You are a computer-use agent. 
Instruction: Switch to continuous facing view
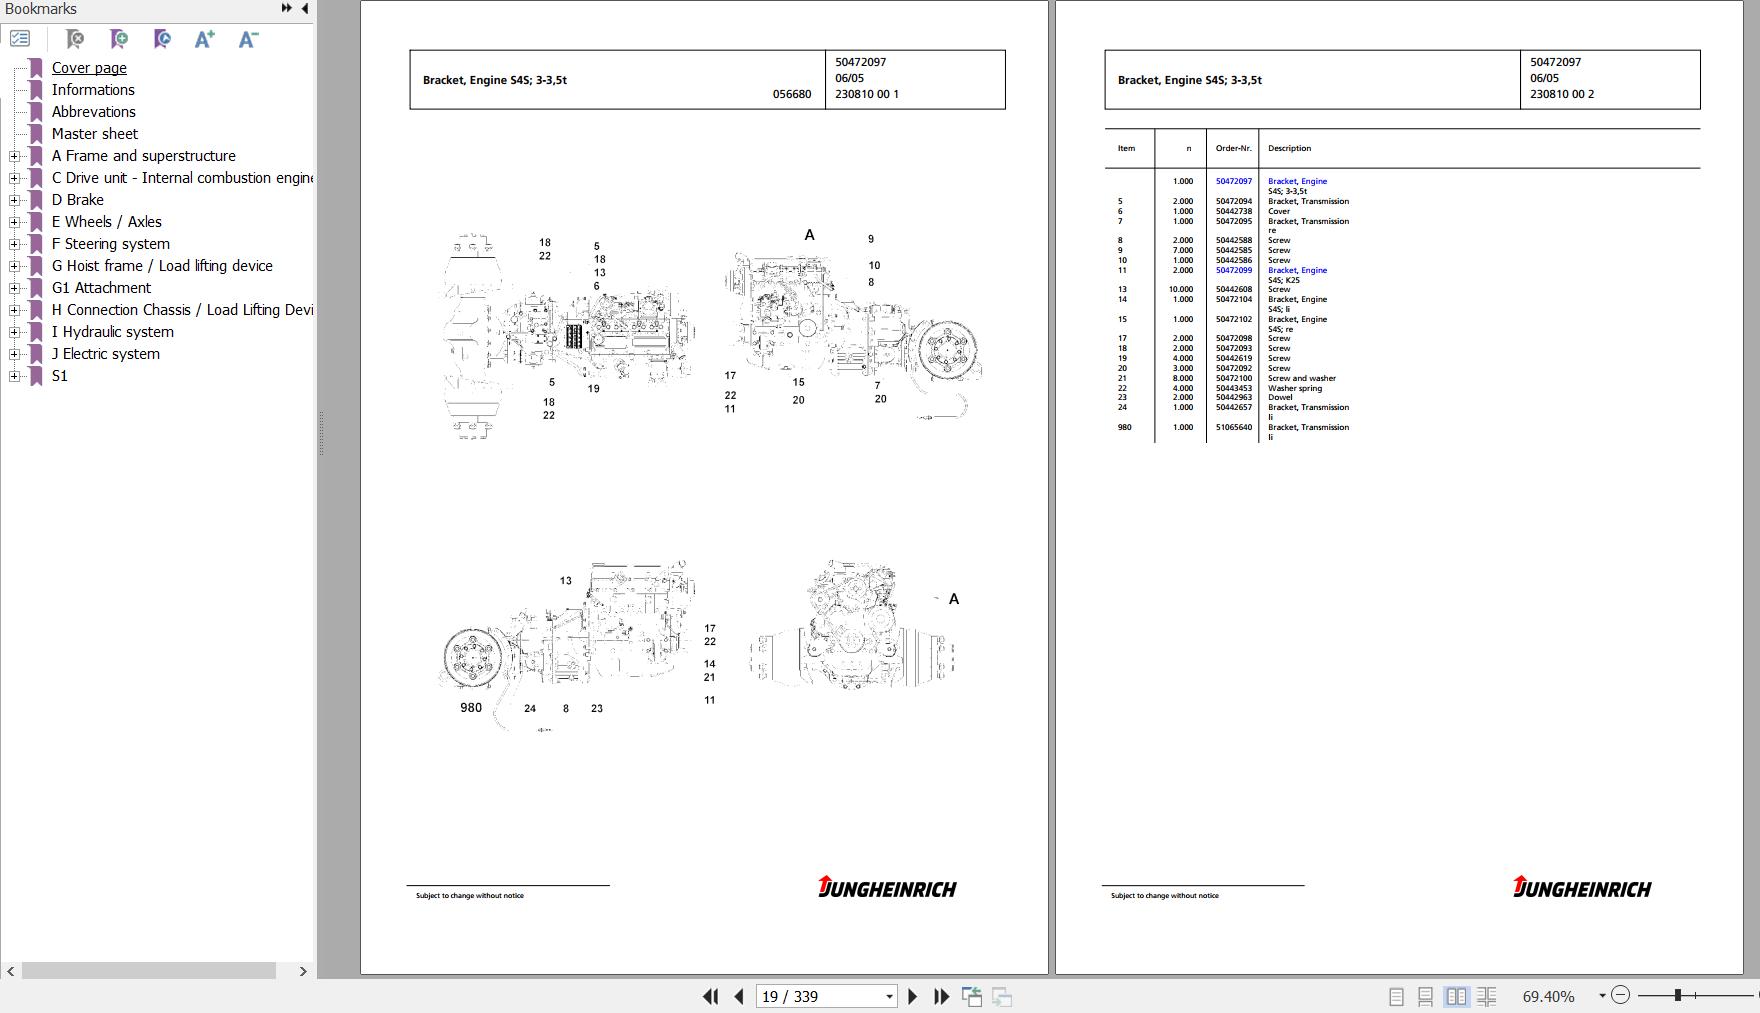pyautogui.click(x=1487, y=996)
